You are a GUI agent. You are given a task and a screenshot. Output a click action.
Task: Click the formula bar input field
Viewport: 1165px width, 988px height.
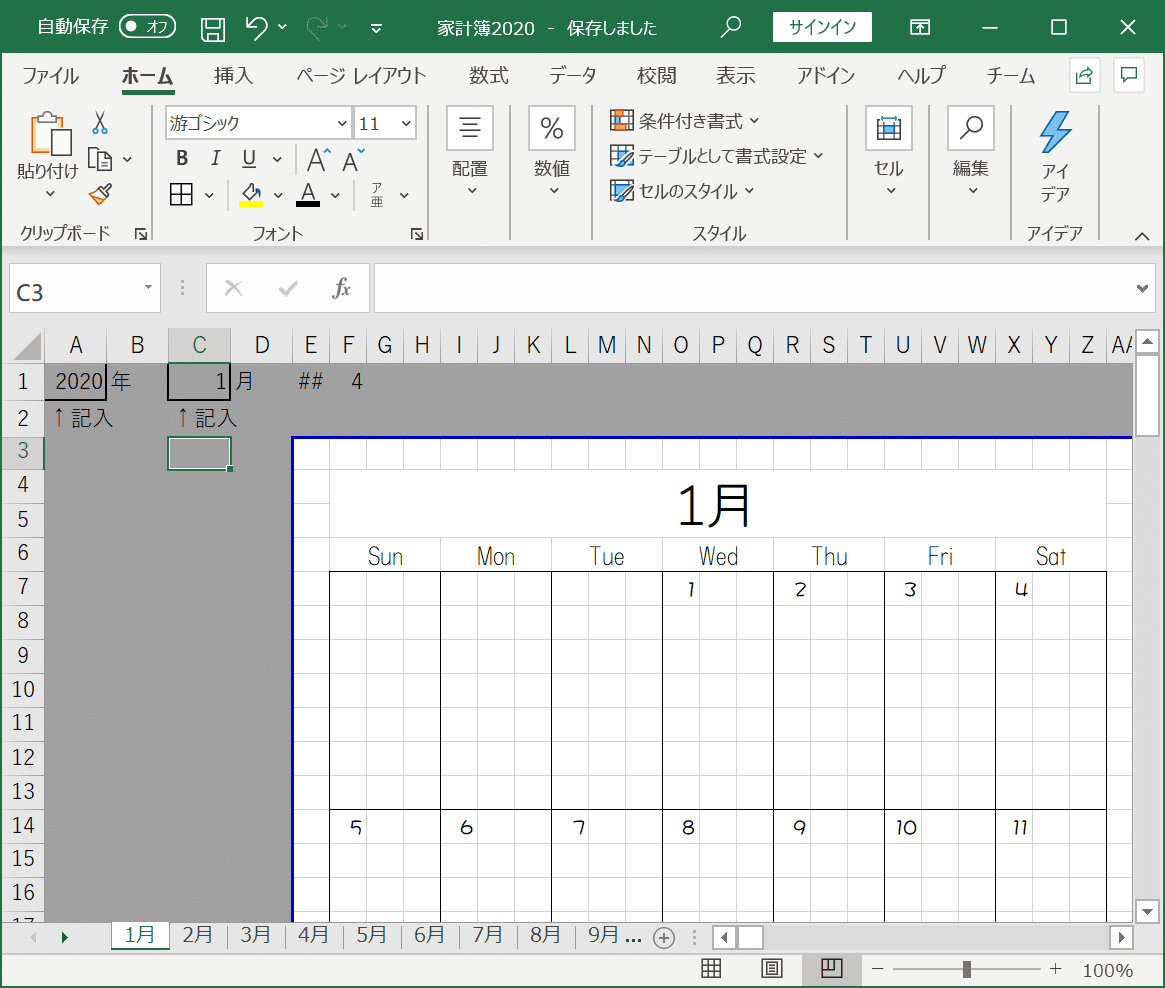[753, 288]
